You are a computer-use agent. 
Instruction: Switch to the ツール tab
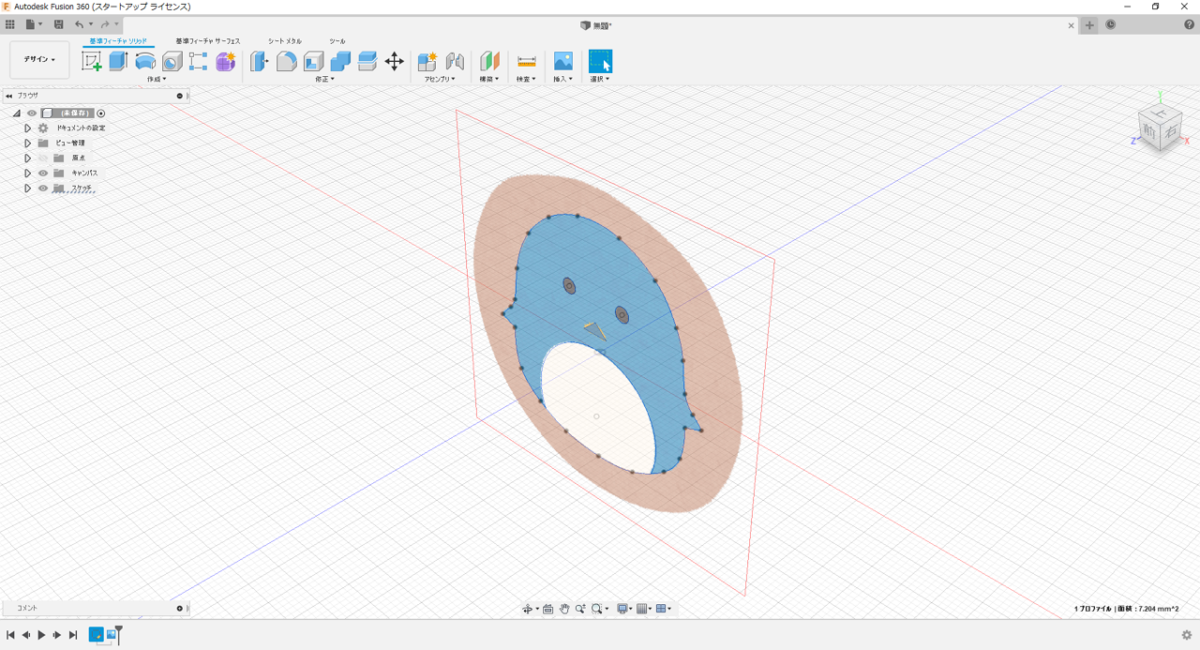[338, 41]
